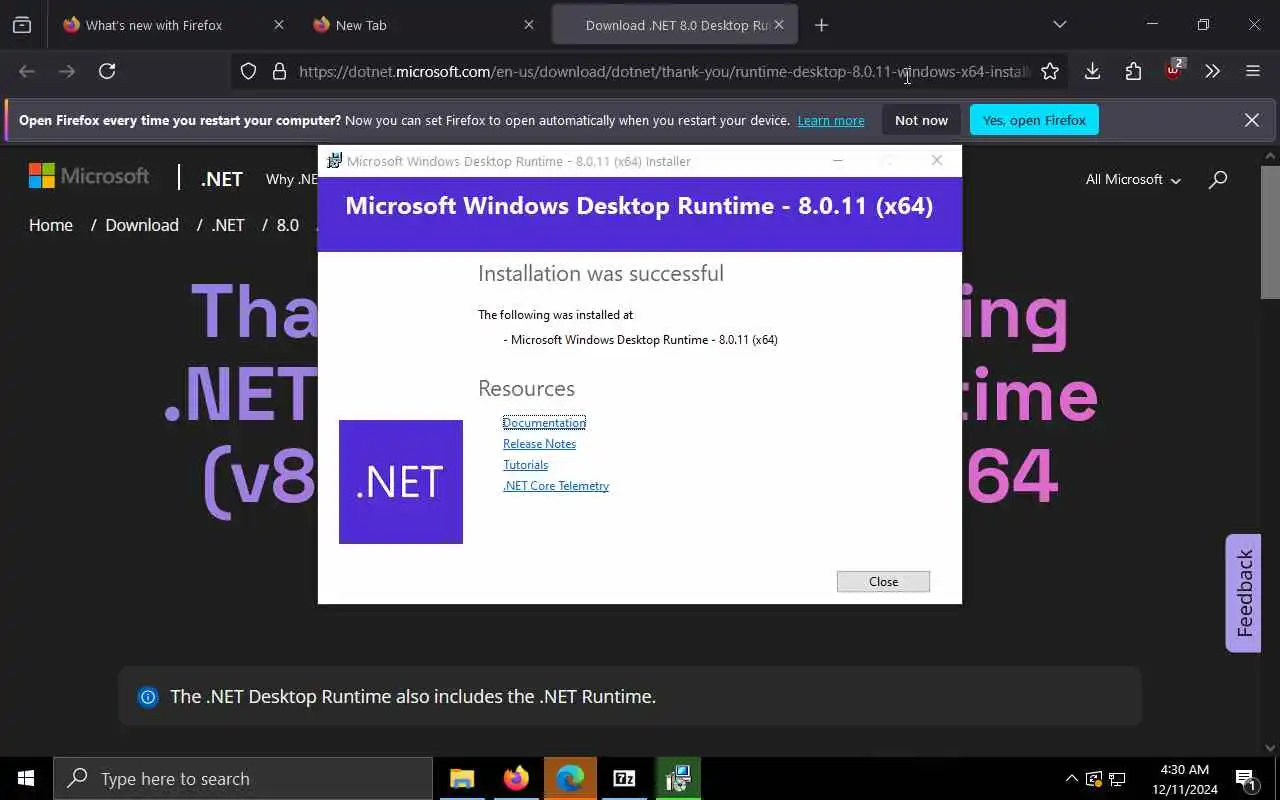Go to Home in the breadcrumb
The image size is (1280, 800).
[51, 225]
